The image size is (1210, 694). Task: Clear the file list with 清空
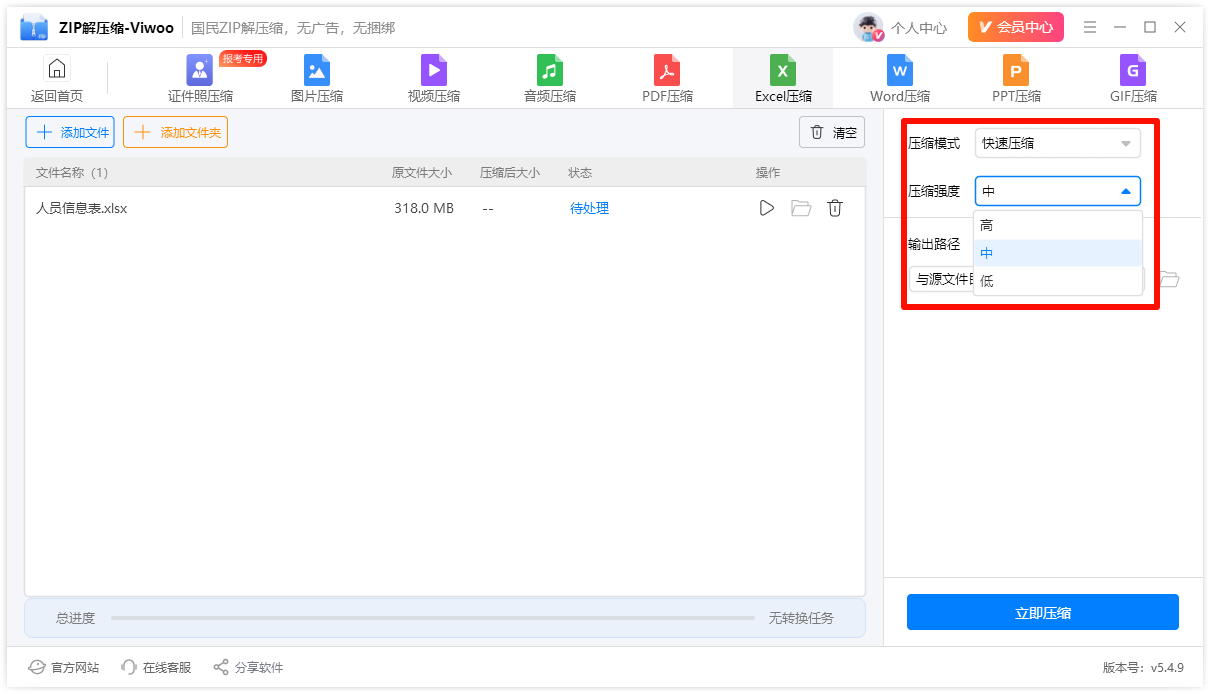(832, 132)
